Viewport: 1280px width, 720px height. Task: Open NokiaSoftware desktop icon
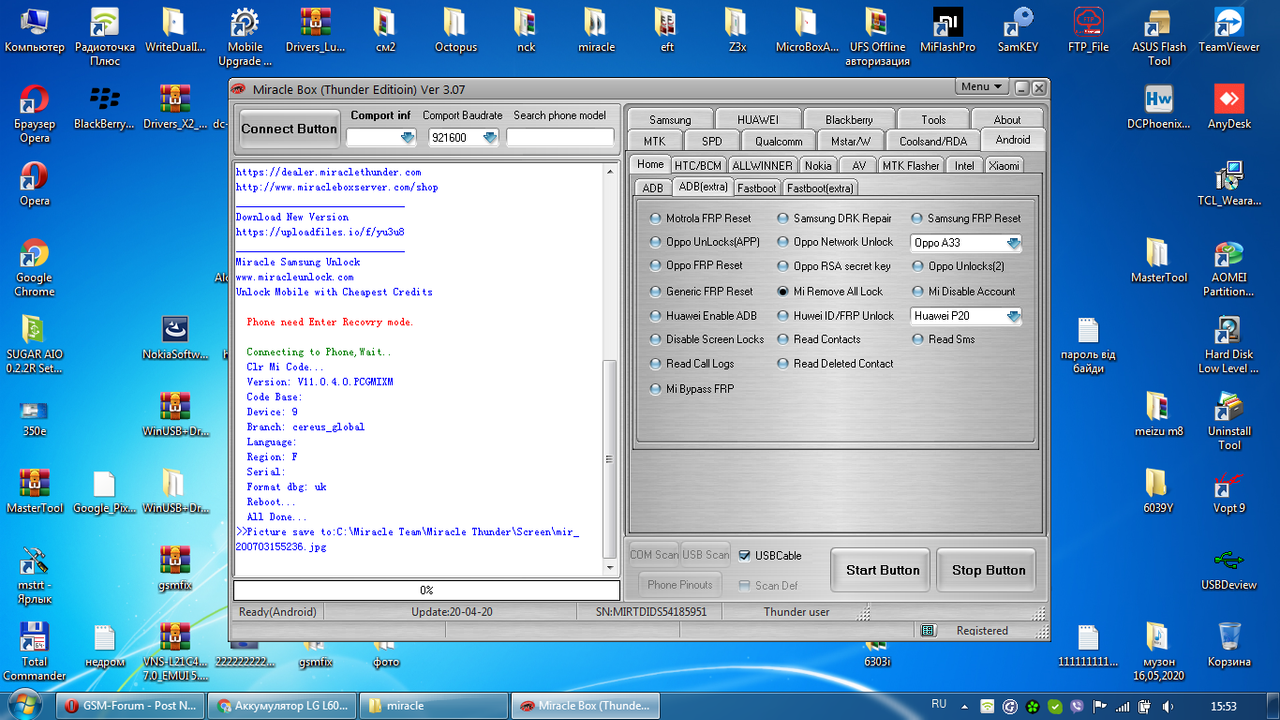(x=175, y=337)
